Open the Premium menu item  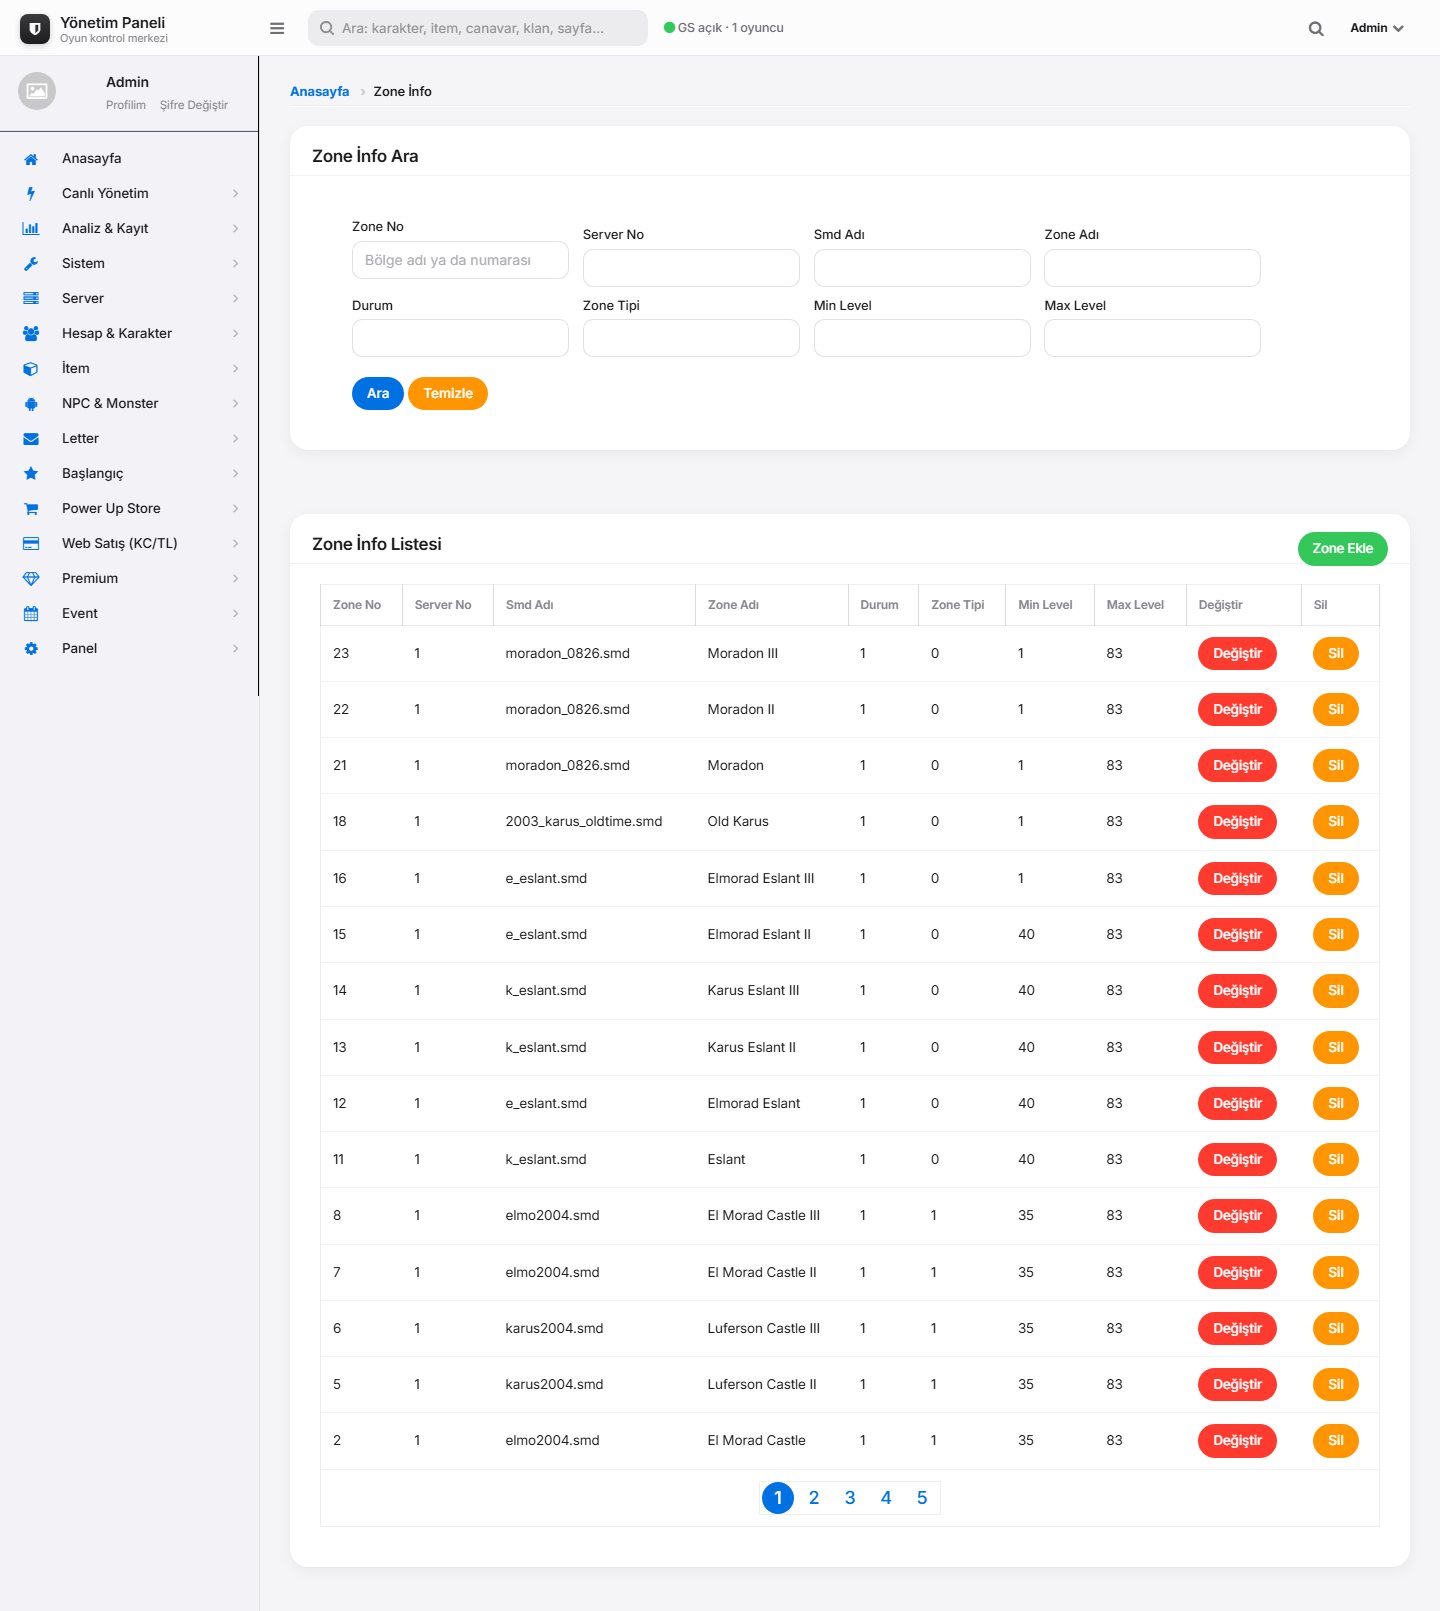(129, 579)
